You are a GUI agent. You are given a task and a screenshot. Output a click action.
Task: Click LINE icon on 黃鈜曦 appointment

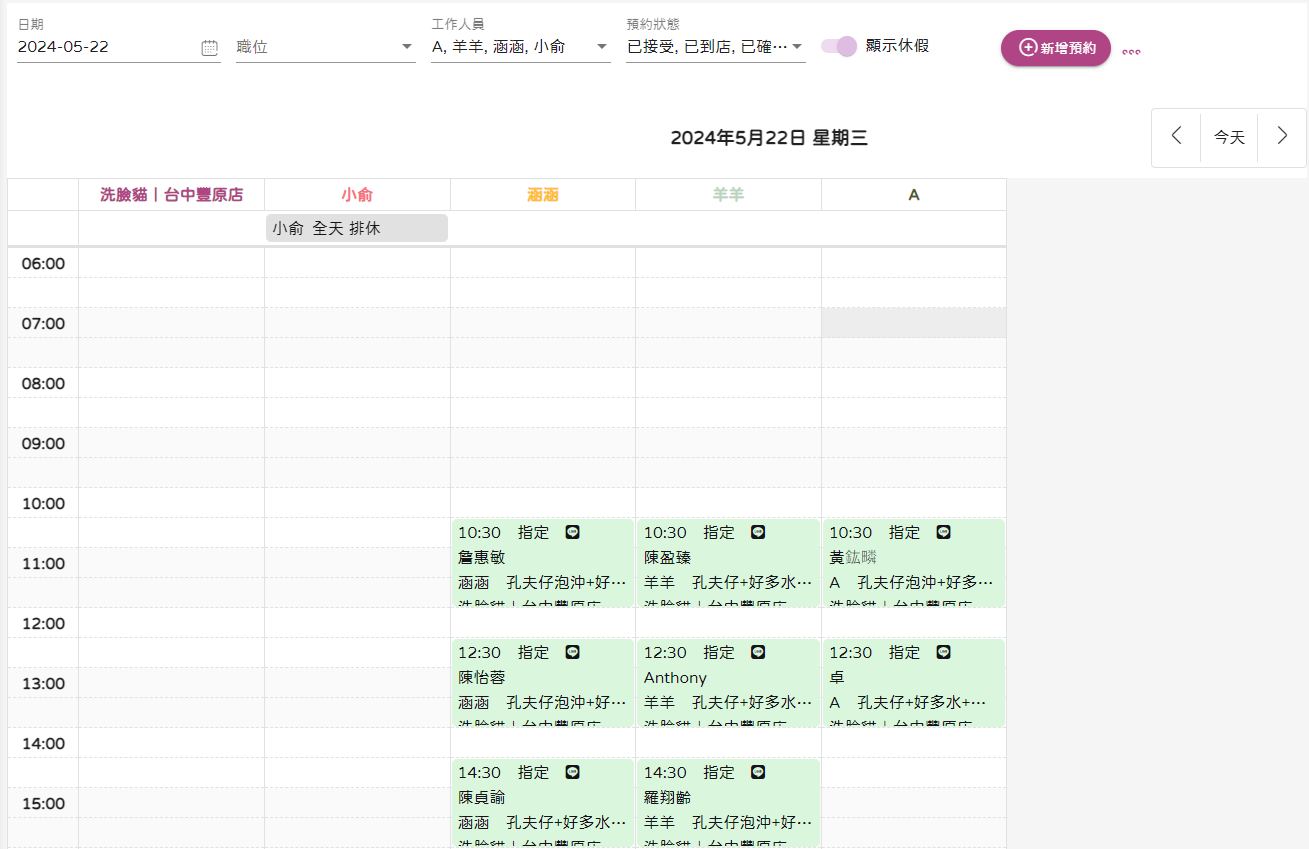[943, 532]
